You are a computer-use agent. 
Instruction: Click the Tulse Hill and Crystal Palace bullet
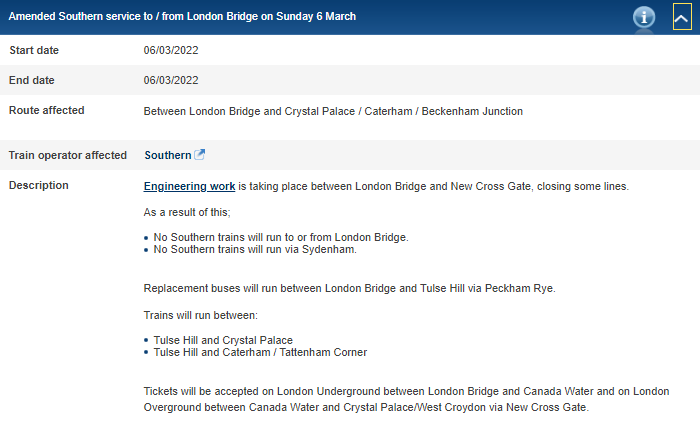[x=223, y=340]
